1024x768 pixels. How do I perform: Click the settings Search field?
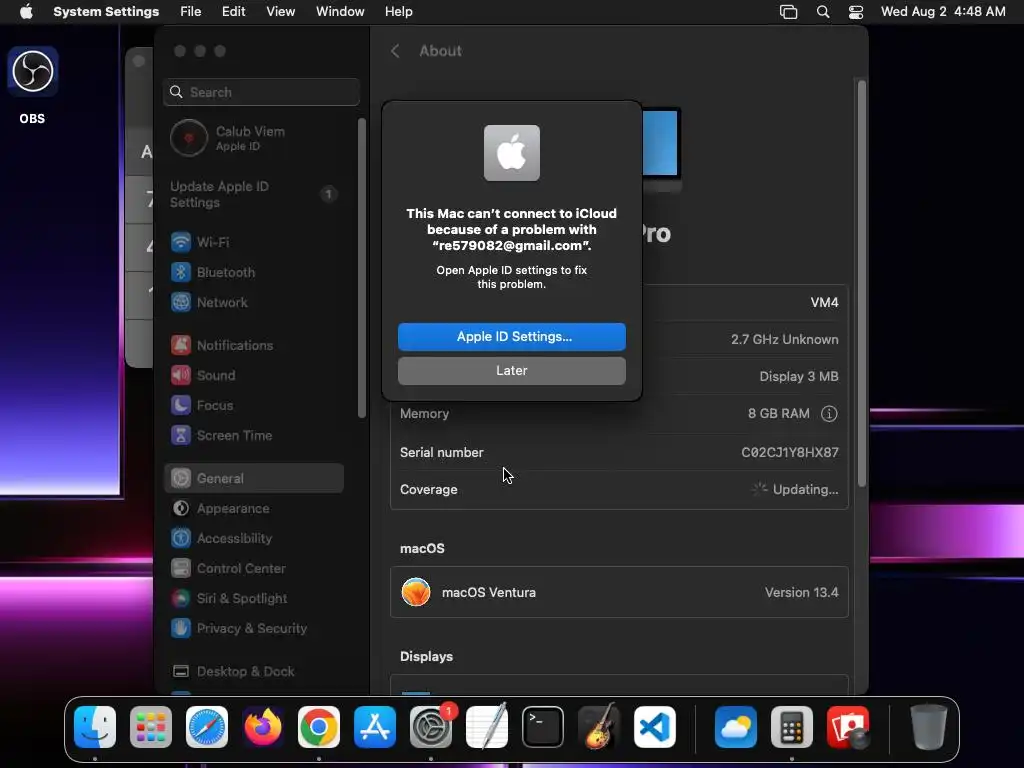261,92
